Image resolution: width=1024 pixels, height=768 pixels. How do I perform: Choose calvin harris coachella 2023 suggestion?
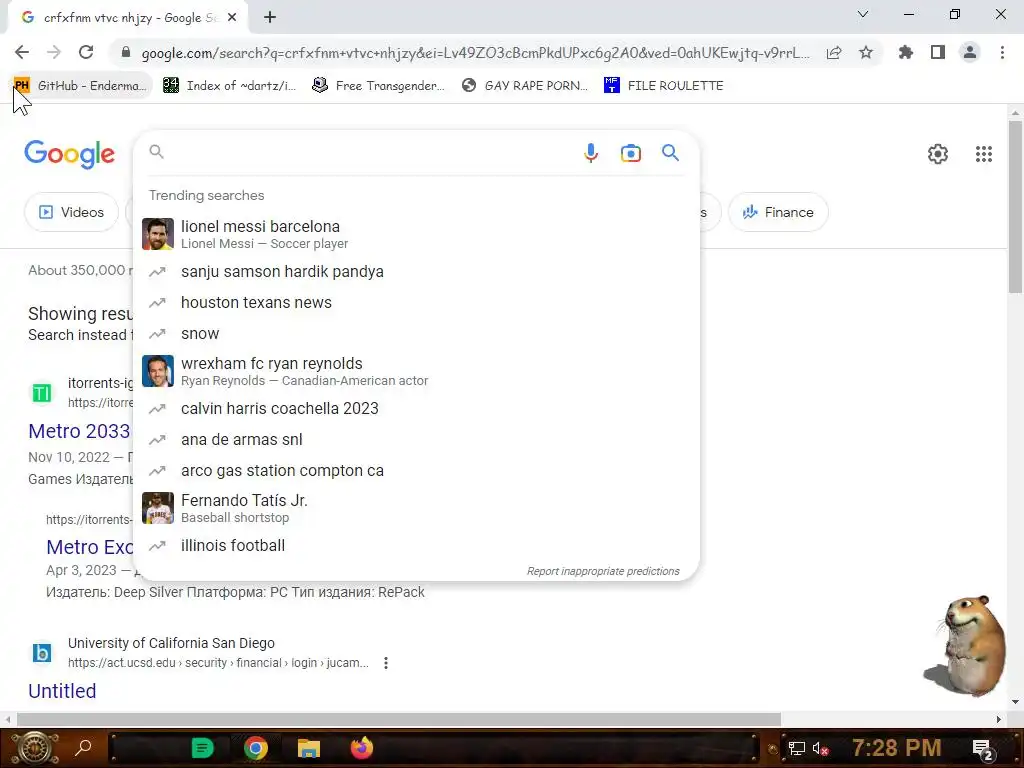click(416, 409)
